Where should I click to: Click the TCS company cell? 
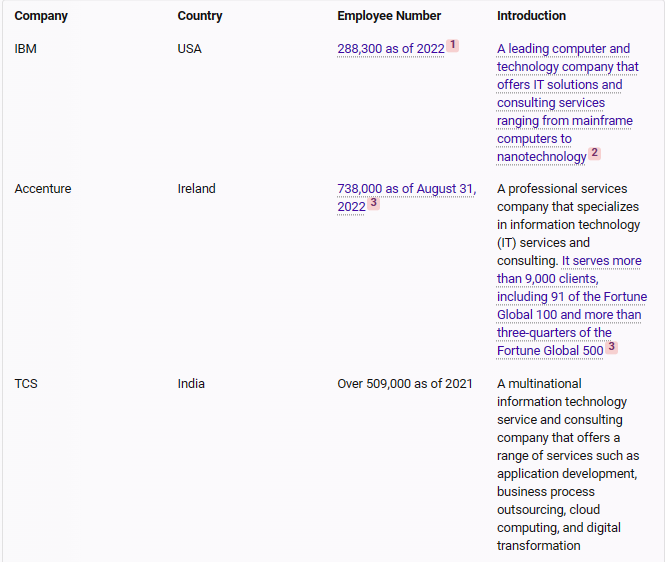pyautogui.click(x=26, y=384)
